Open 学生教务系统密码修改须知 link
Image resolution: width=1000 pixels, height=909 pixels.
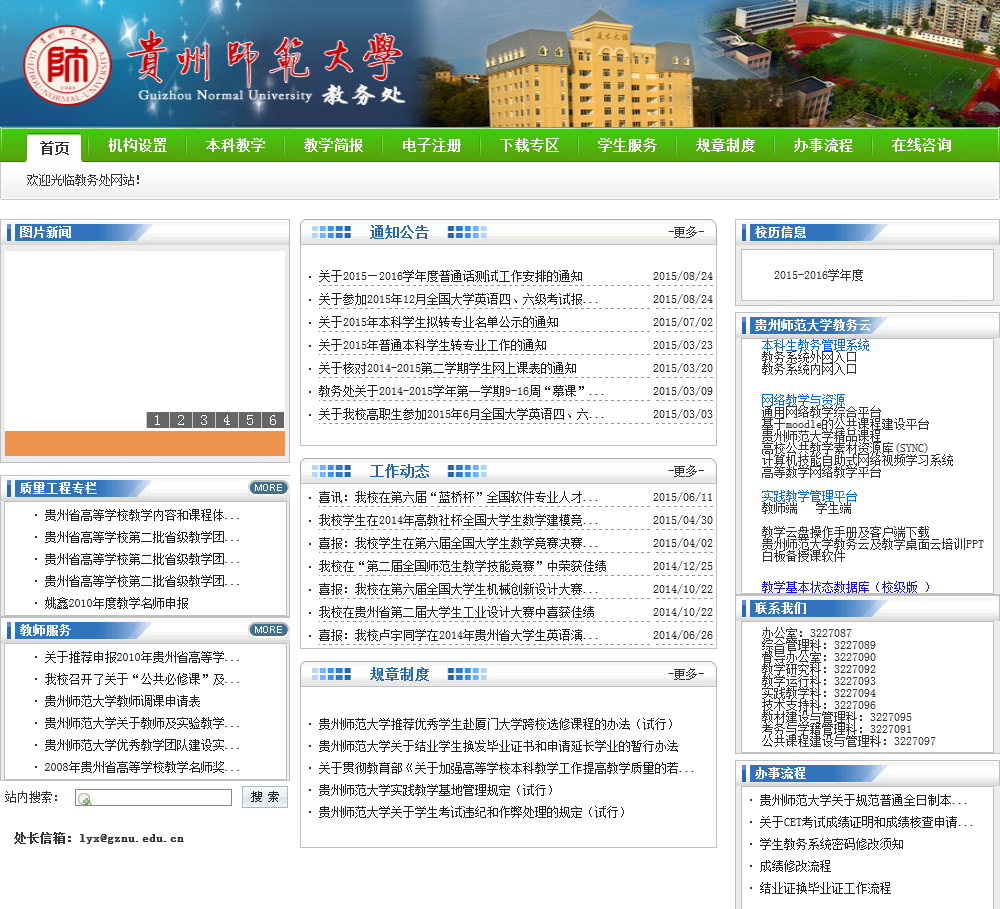tap(831, 844)
